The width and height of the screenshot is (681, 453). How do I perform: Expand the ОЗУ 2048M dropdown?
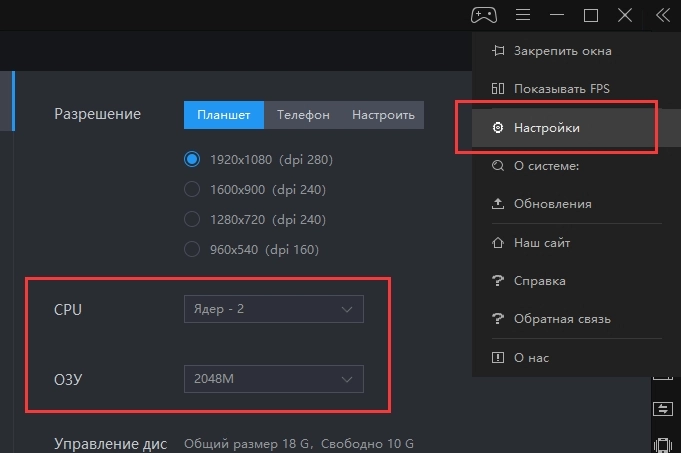click(274, 379)
